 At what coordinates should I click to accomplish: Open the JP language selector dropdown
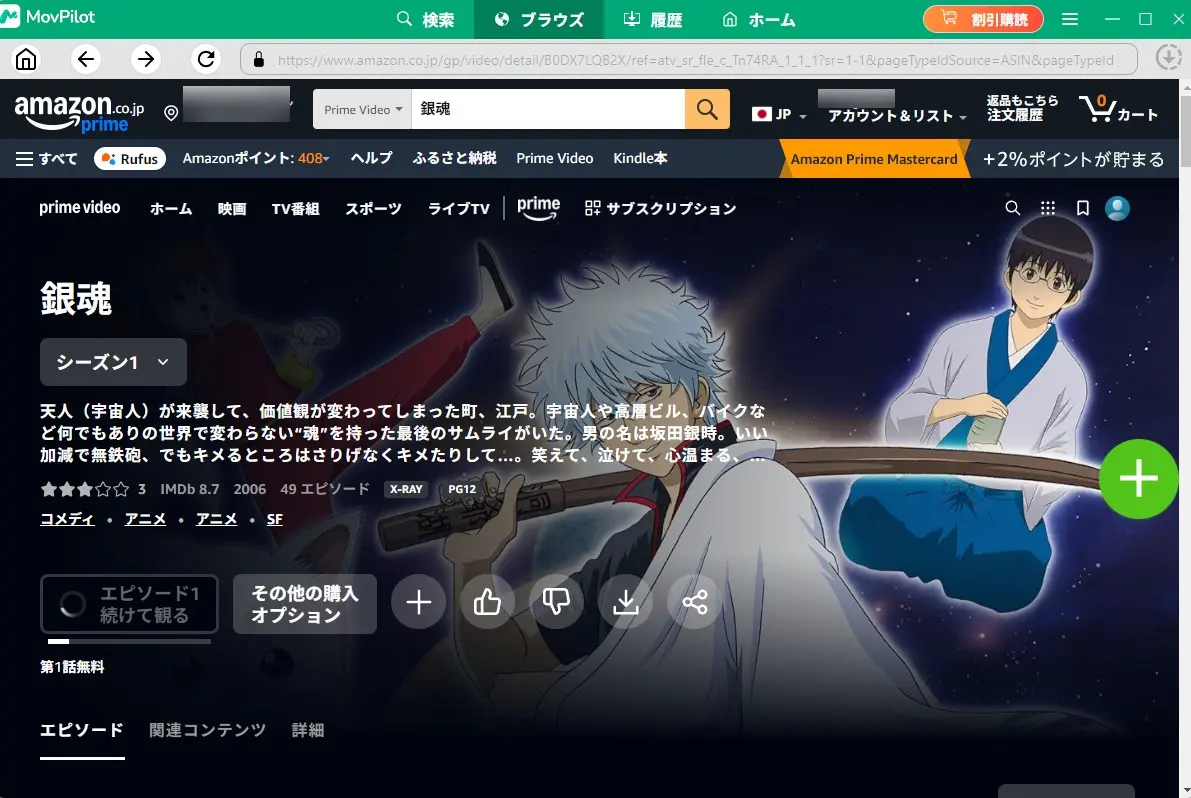click(x=779, y=115)
